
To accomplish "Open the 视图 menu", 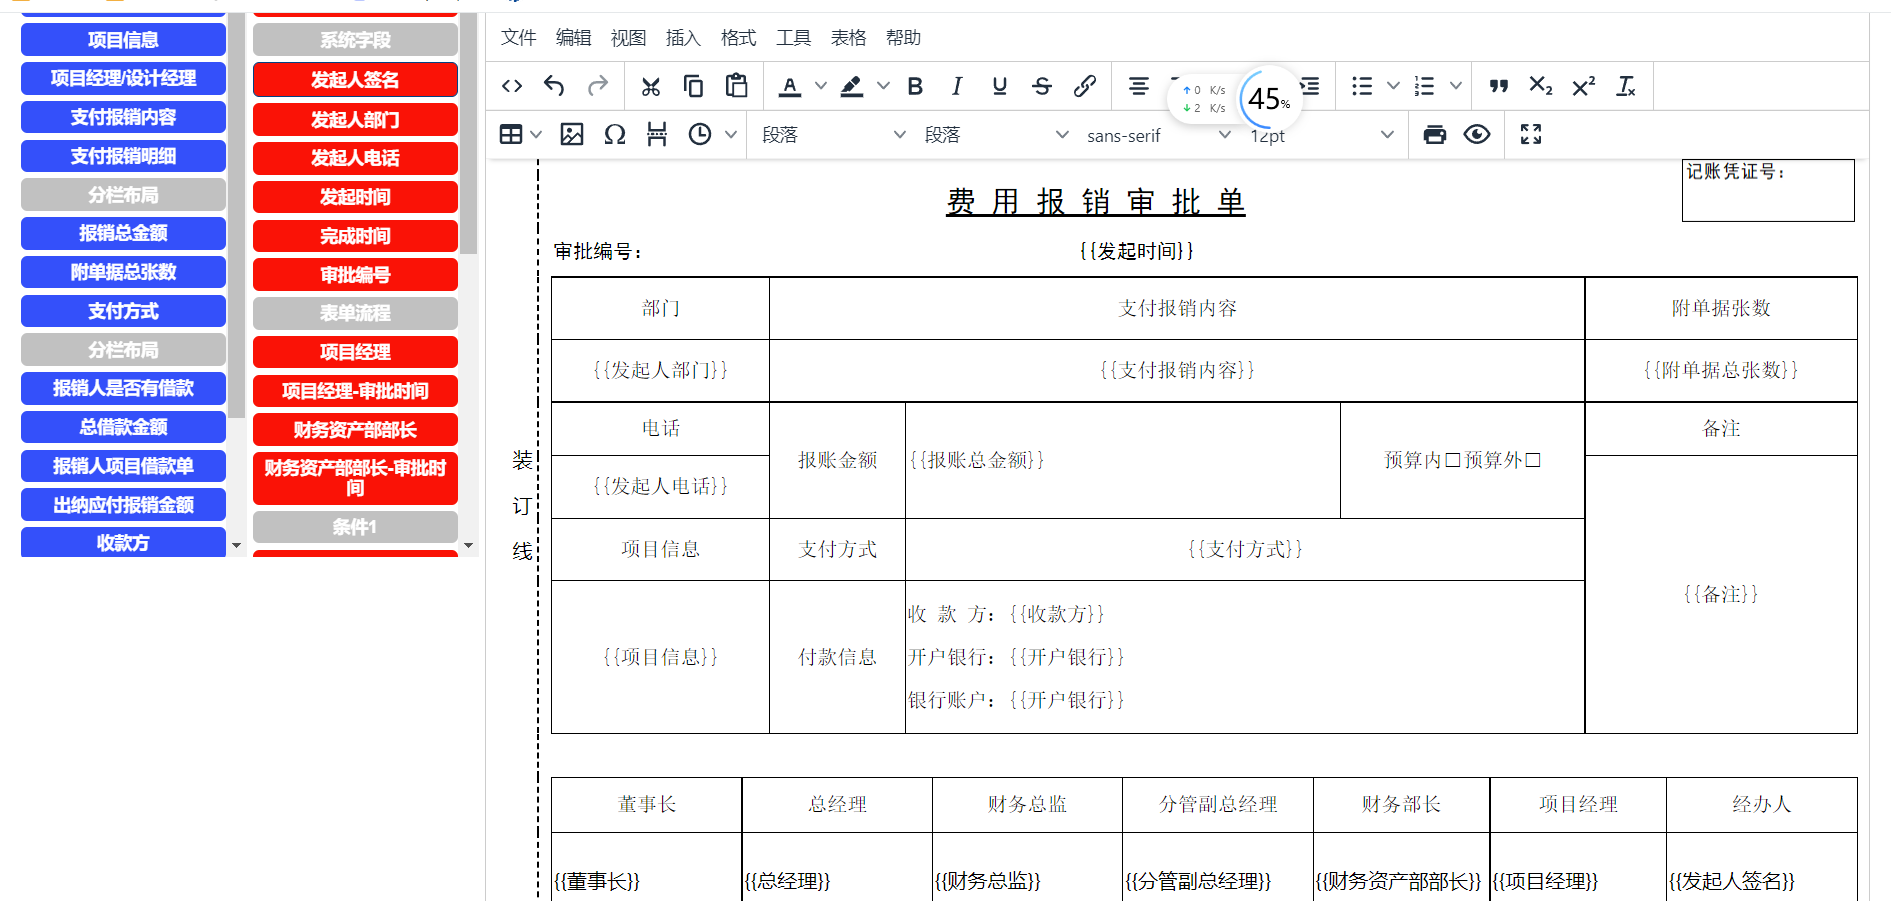I will click(x=628, y=38).
